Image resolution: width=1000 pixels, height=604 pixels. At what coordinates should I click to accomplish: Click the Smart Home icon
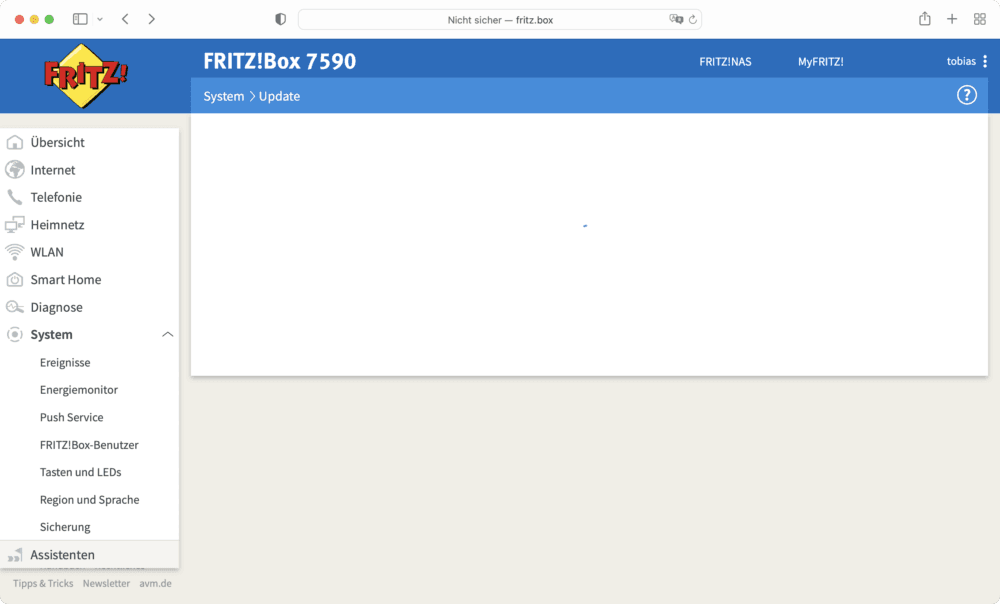[15, 279]
